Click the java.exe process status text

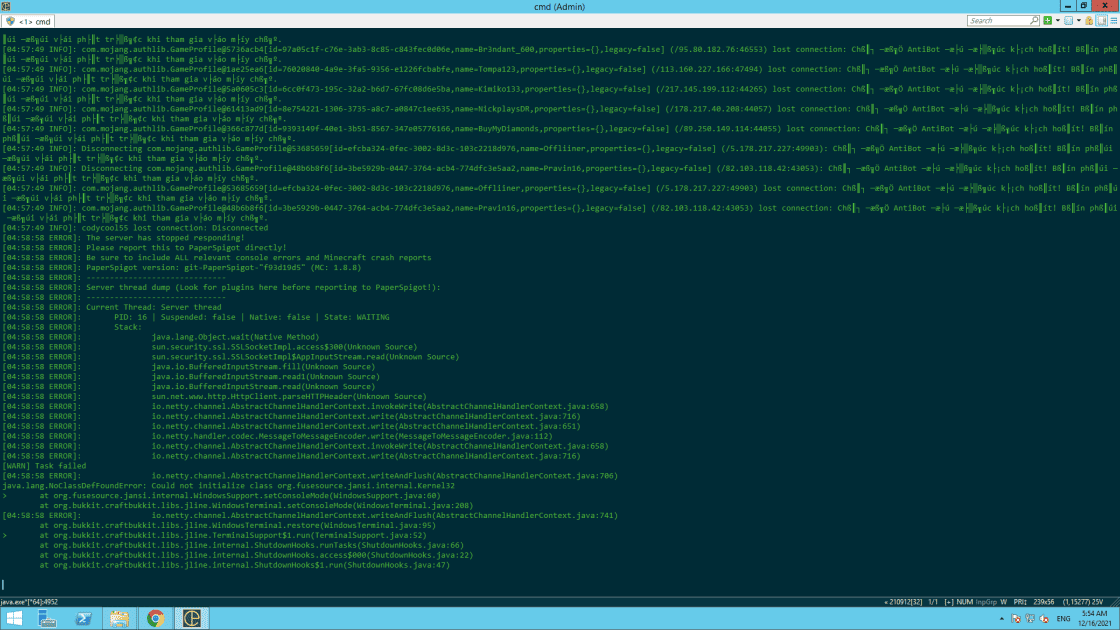coord(29,602)
